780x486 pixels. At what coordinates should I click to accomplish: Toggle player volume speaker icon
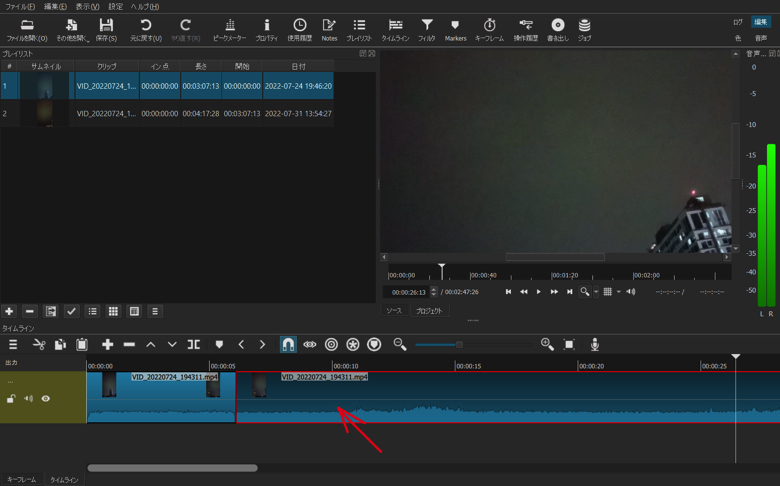(x=631, y=292)
